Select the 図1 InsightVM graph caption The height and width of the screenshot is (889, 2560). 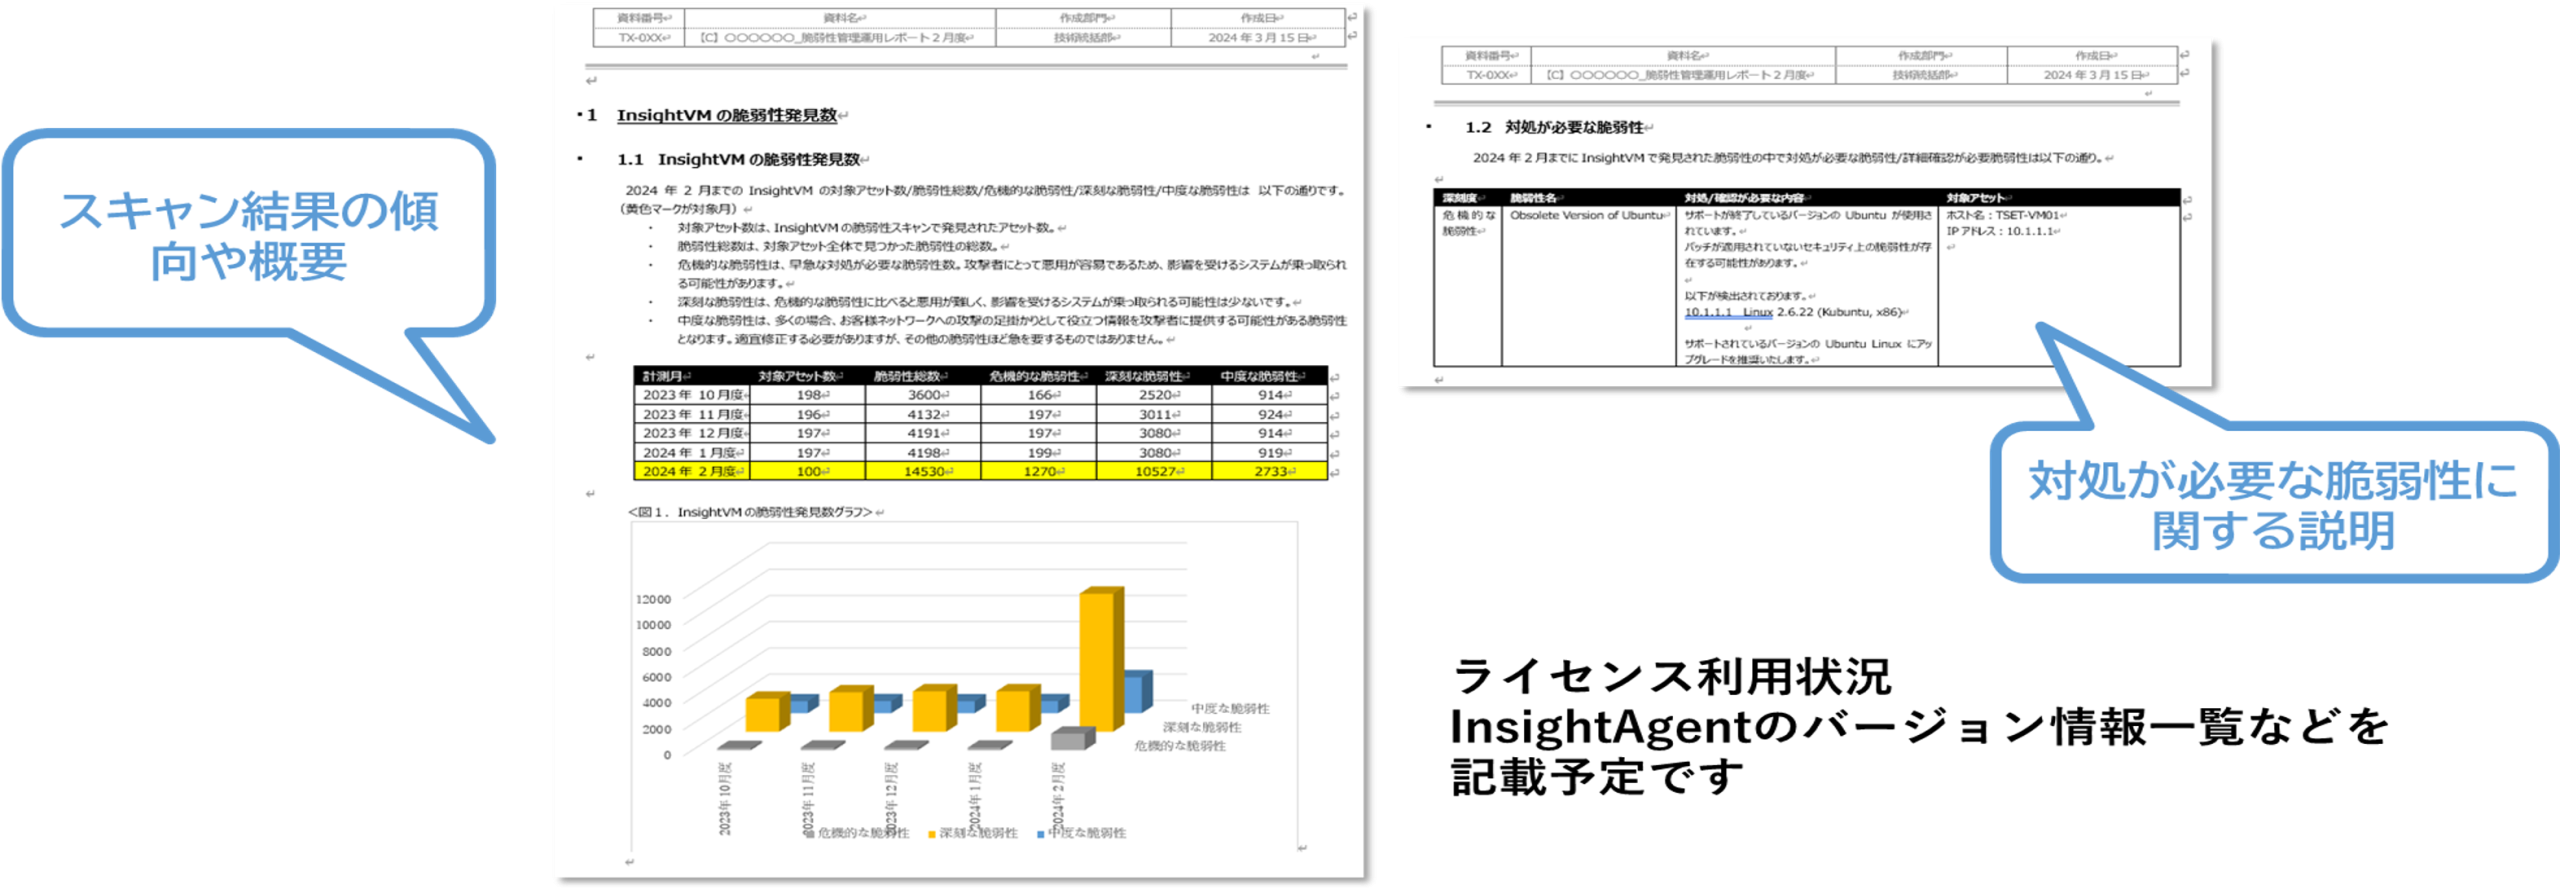tap(751, 512)
